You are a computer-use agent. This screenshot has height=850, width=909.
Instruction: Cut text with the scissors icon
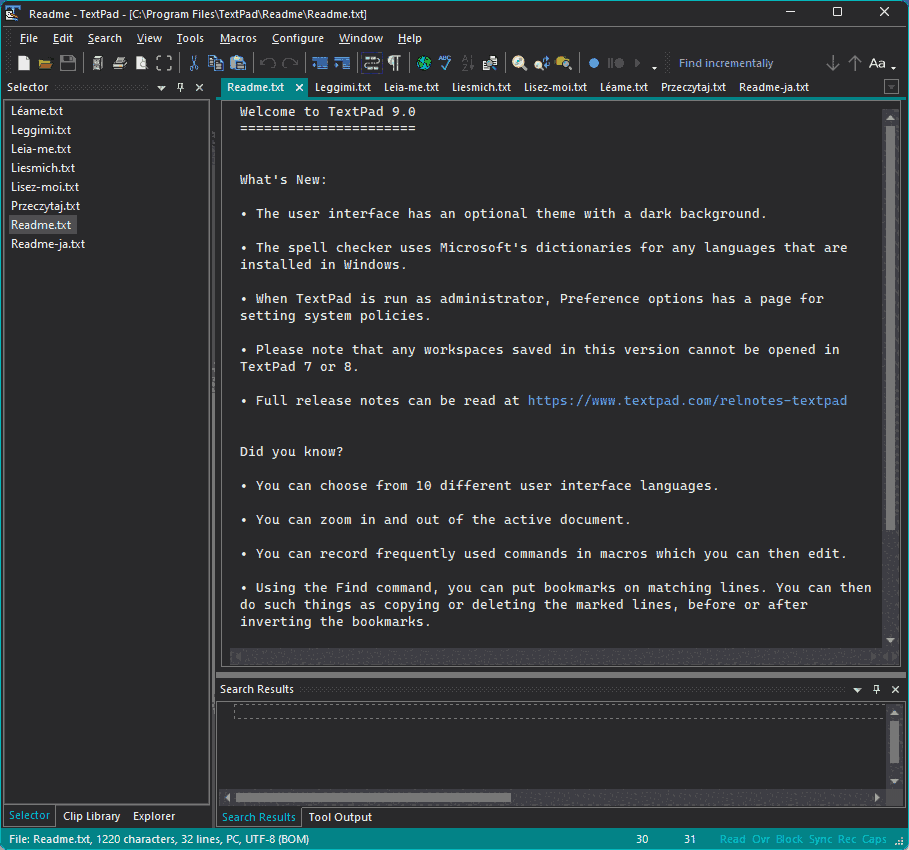[194, 62]
